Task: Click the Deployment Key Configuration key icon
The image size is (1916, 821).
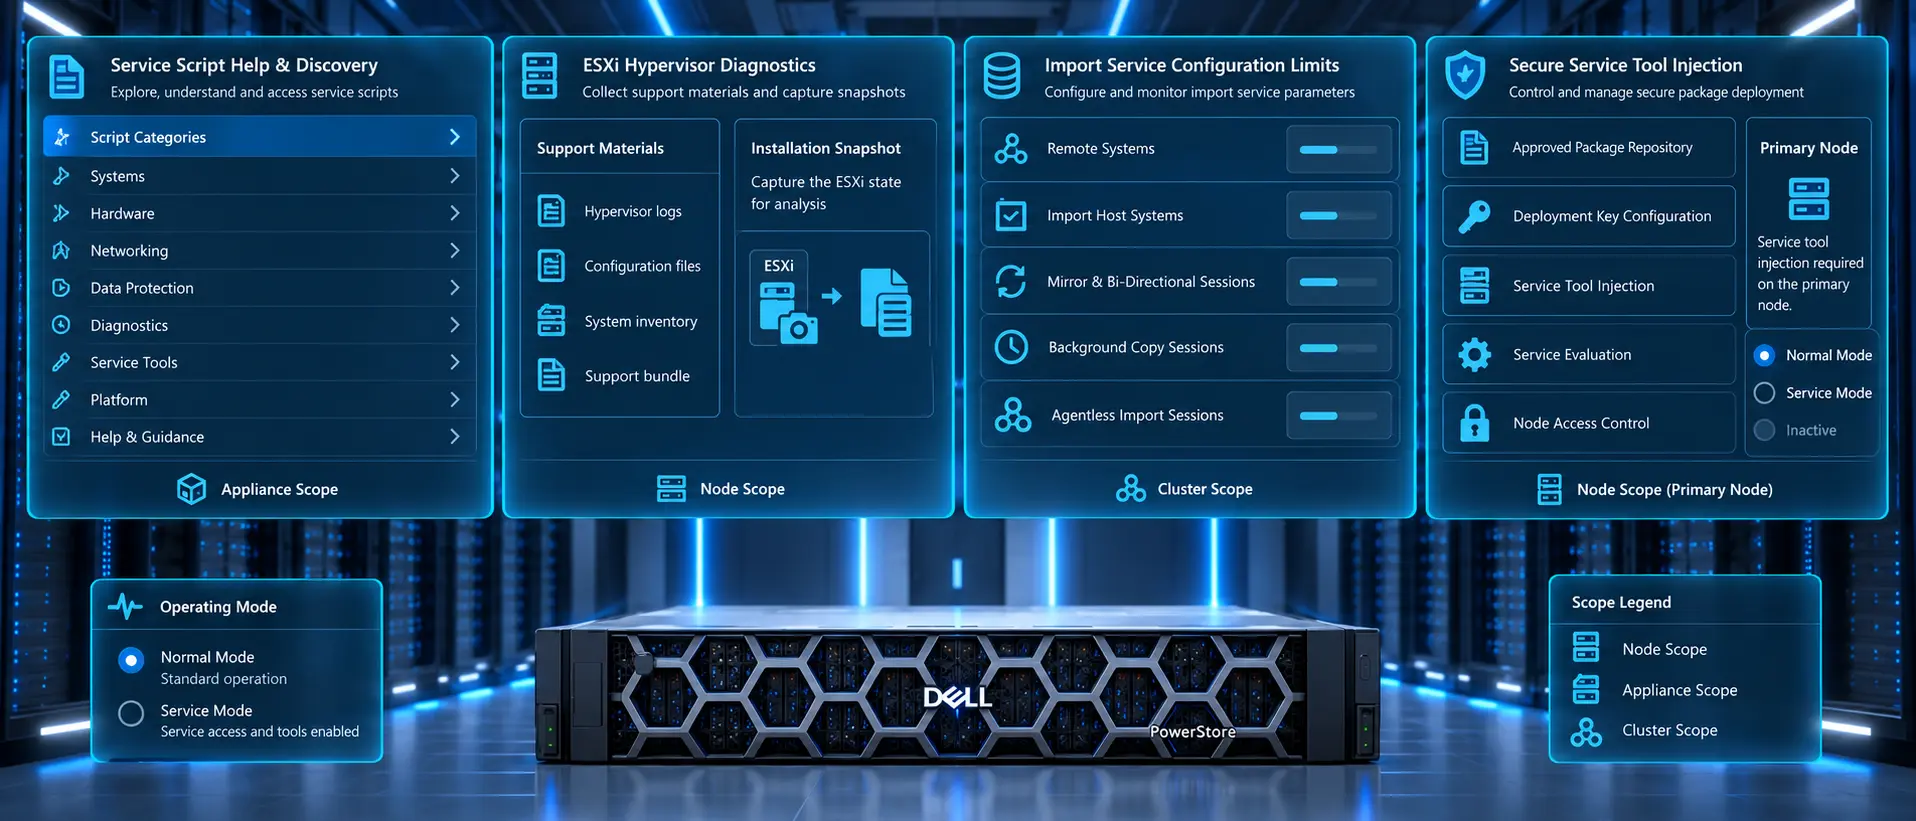Action: (1474, 216)
